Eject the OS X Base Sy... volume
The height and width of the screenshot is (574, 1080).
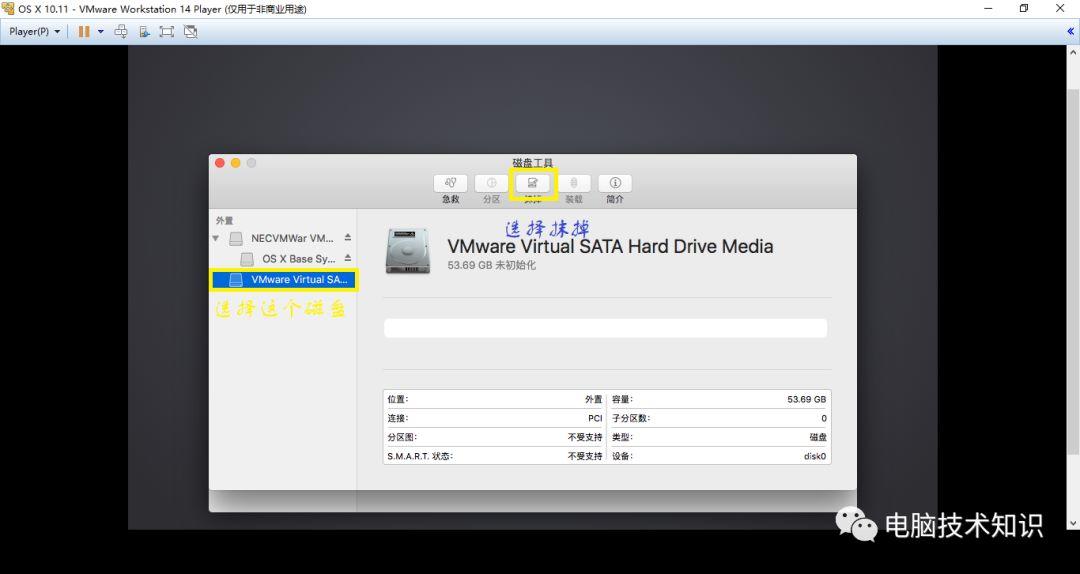point(348,258)
